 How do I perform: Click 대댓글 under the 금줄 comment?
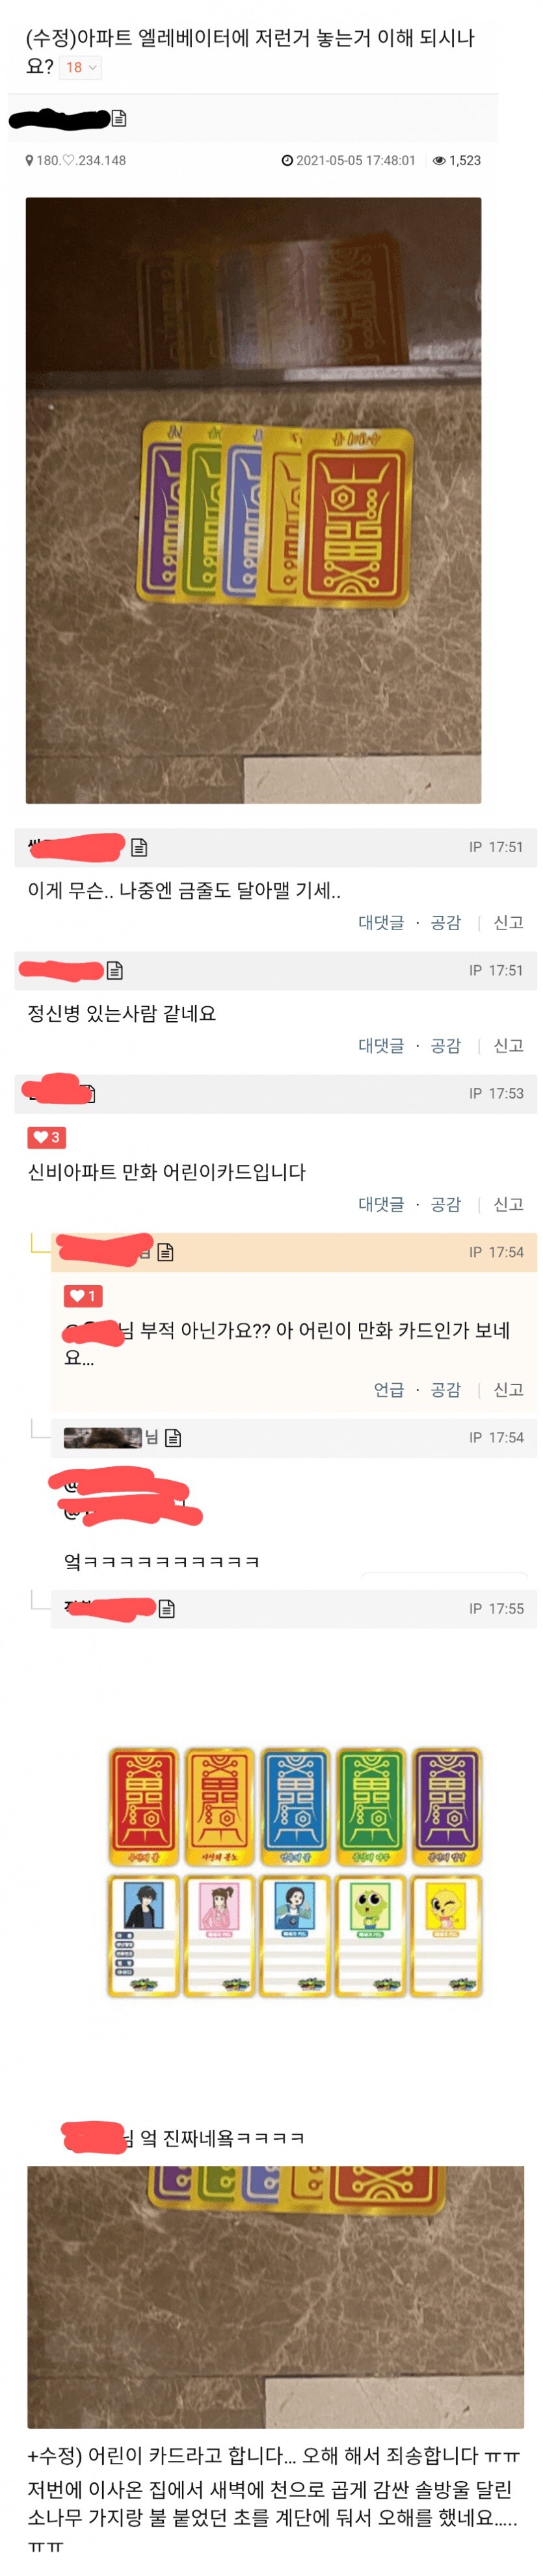coord(381,922)
